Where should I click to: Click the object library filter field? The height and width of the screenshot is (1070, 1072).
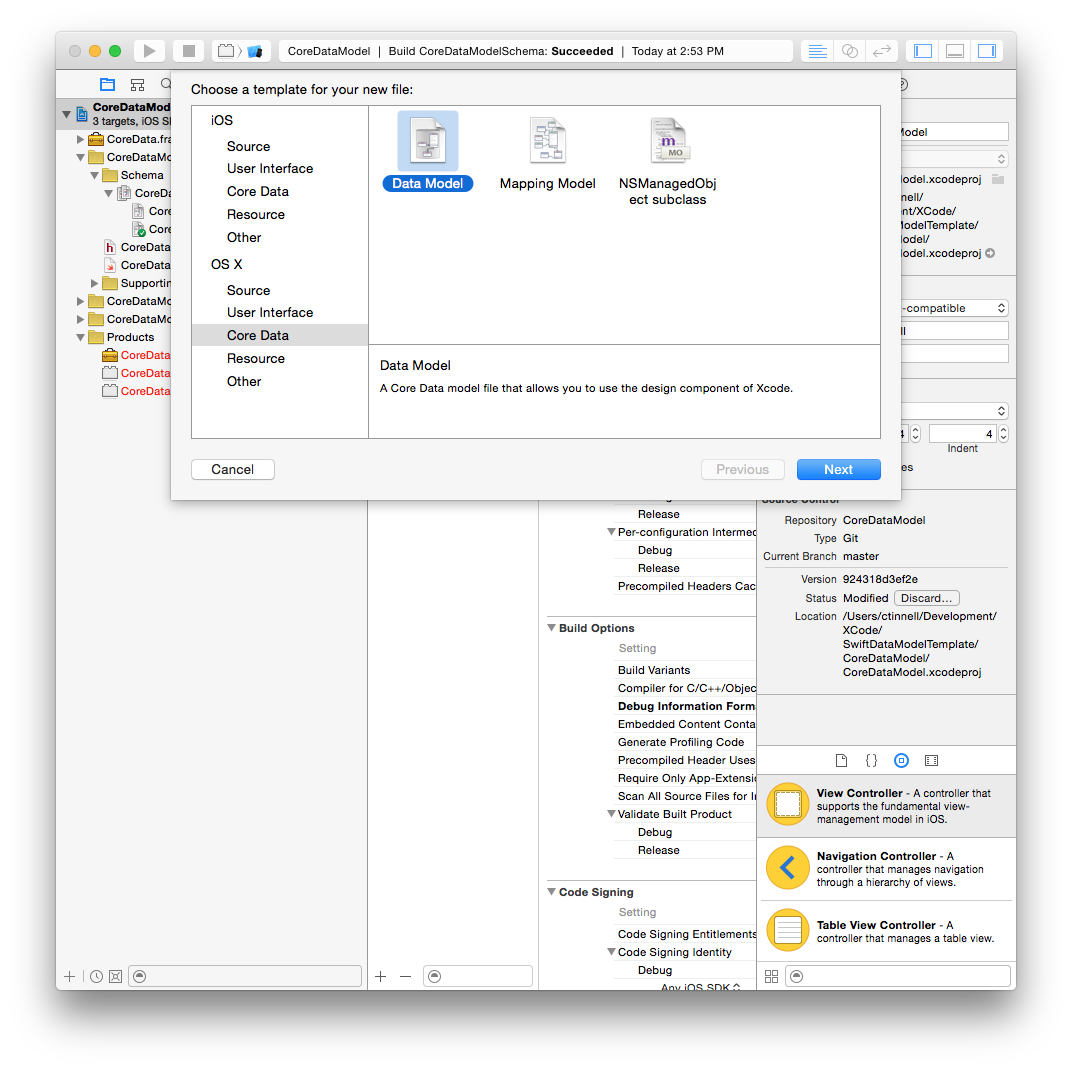pyautogui.click(x=898, y=976)
